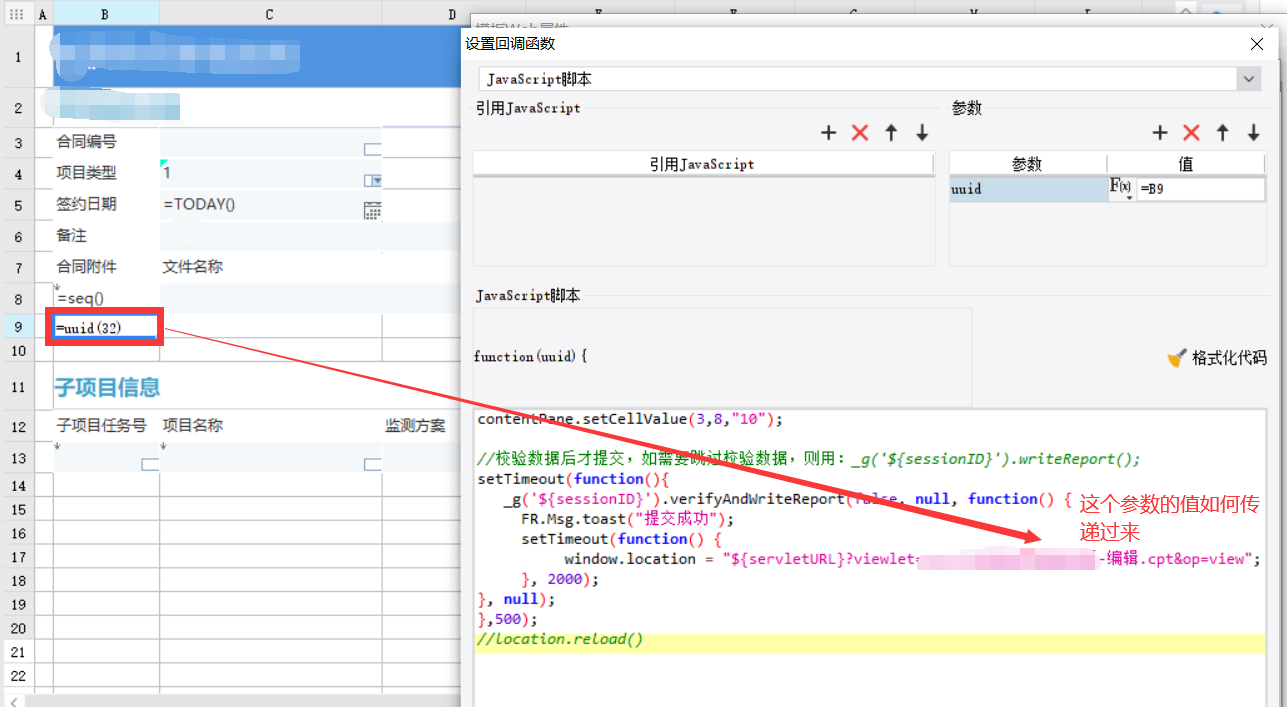
Task: Select the =uuid(32) cell
Action: 106,328
